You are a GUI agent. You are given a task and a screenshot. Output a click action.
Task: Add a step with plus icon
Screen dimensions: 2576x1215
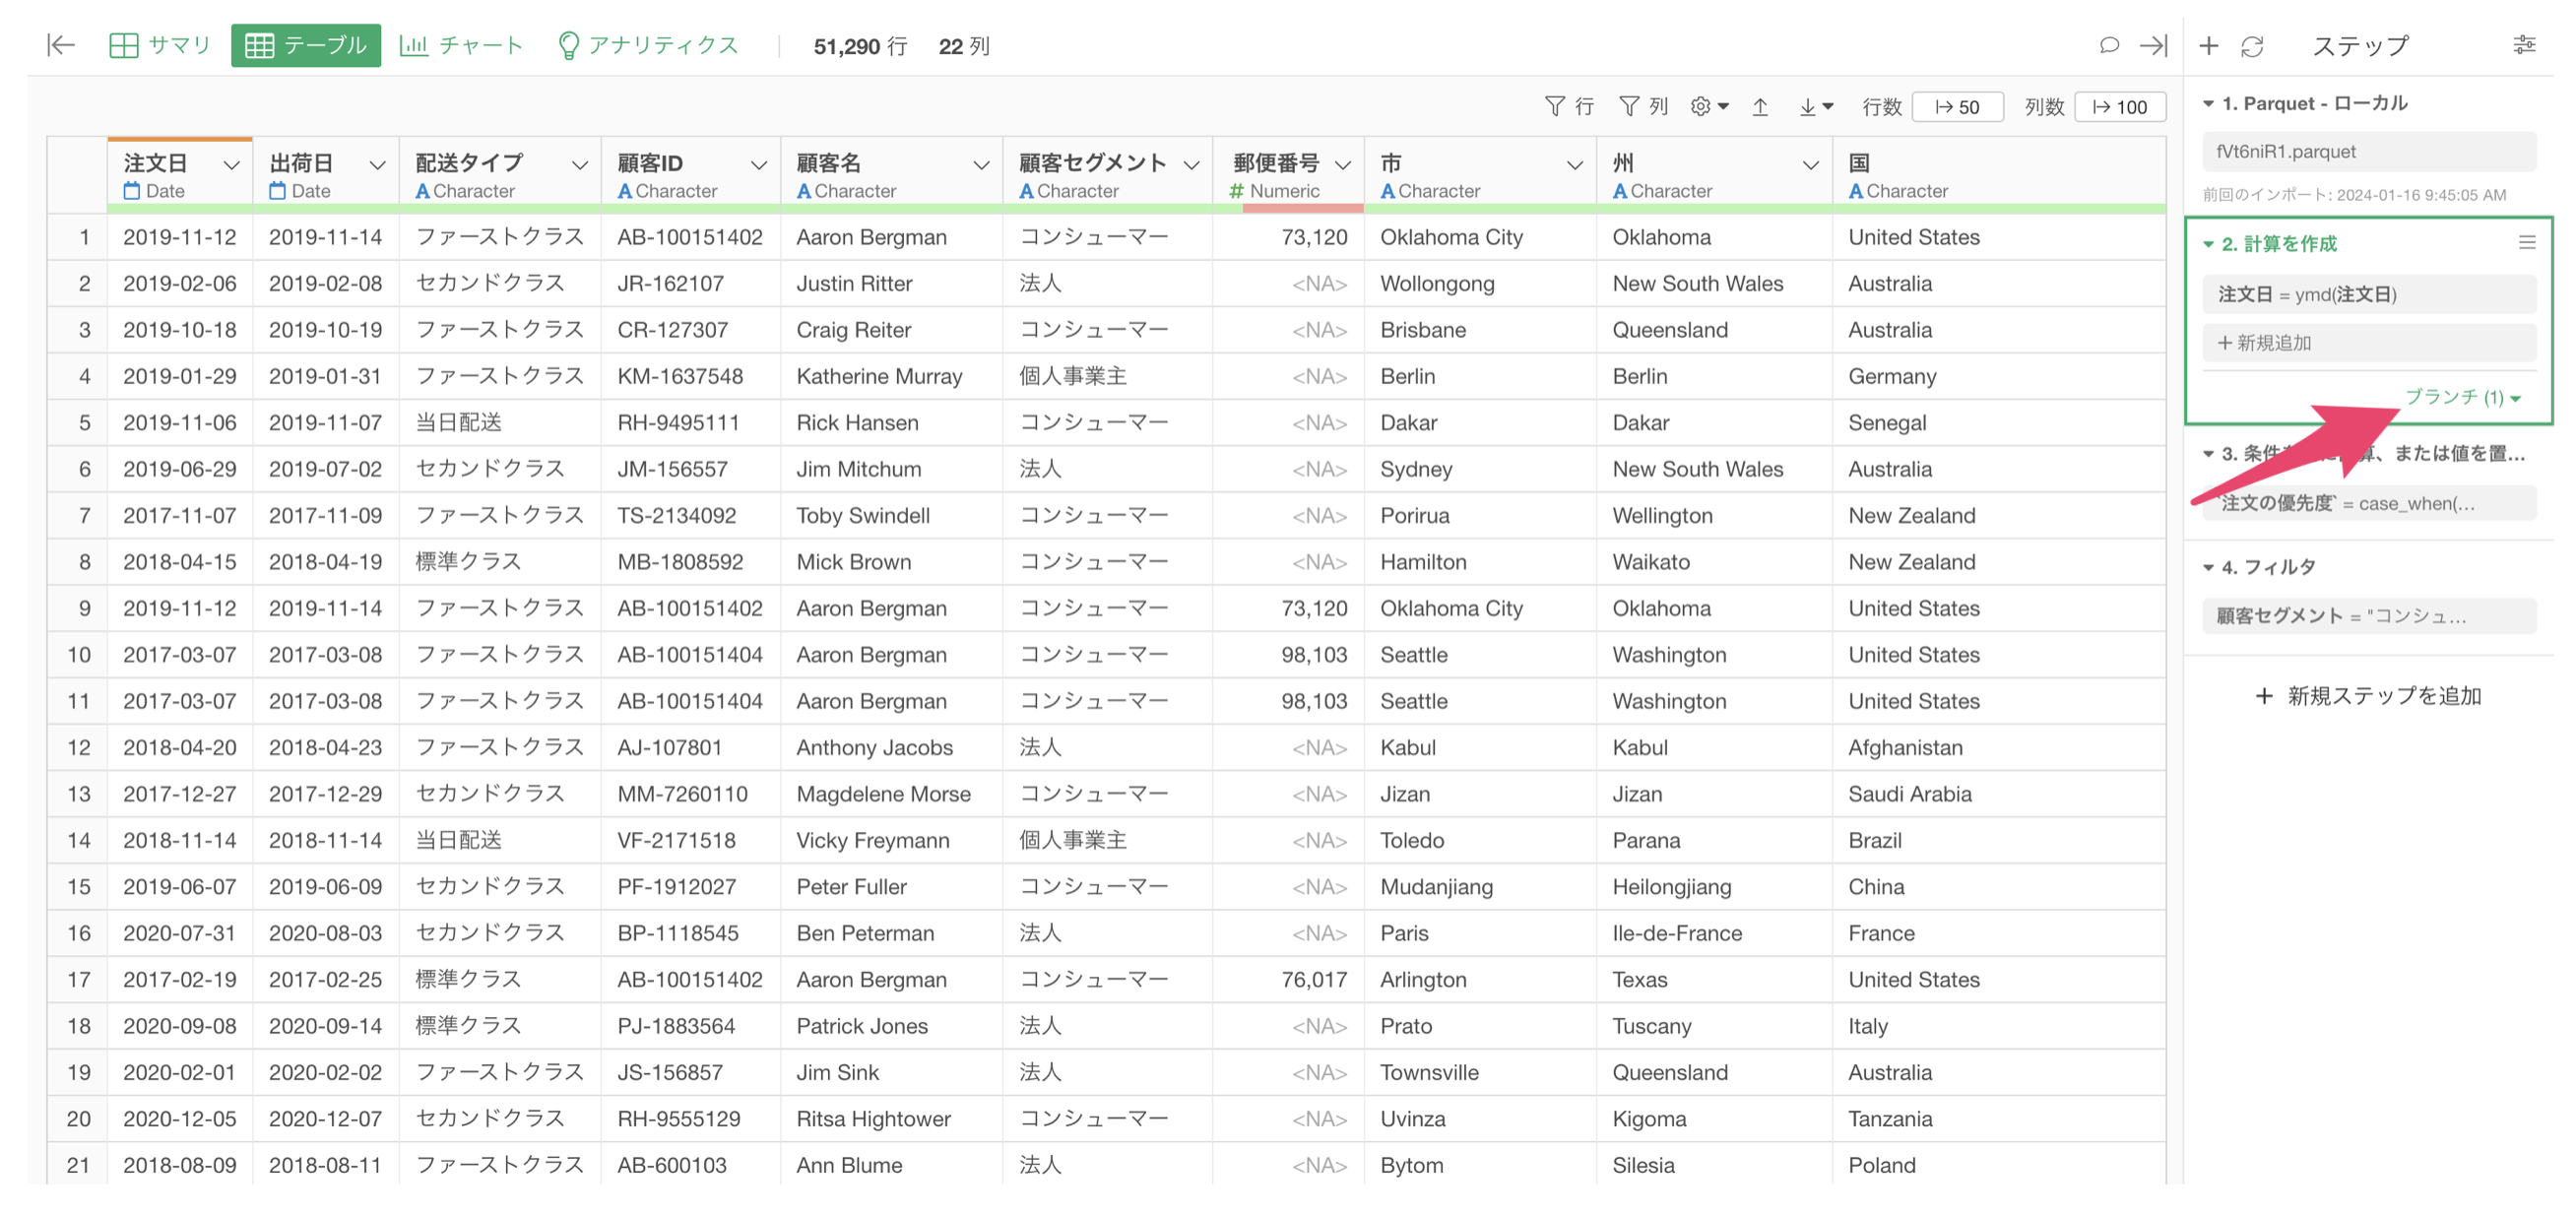click(2208, 46)
